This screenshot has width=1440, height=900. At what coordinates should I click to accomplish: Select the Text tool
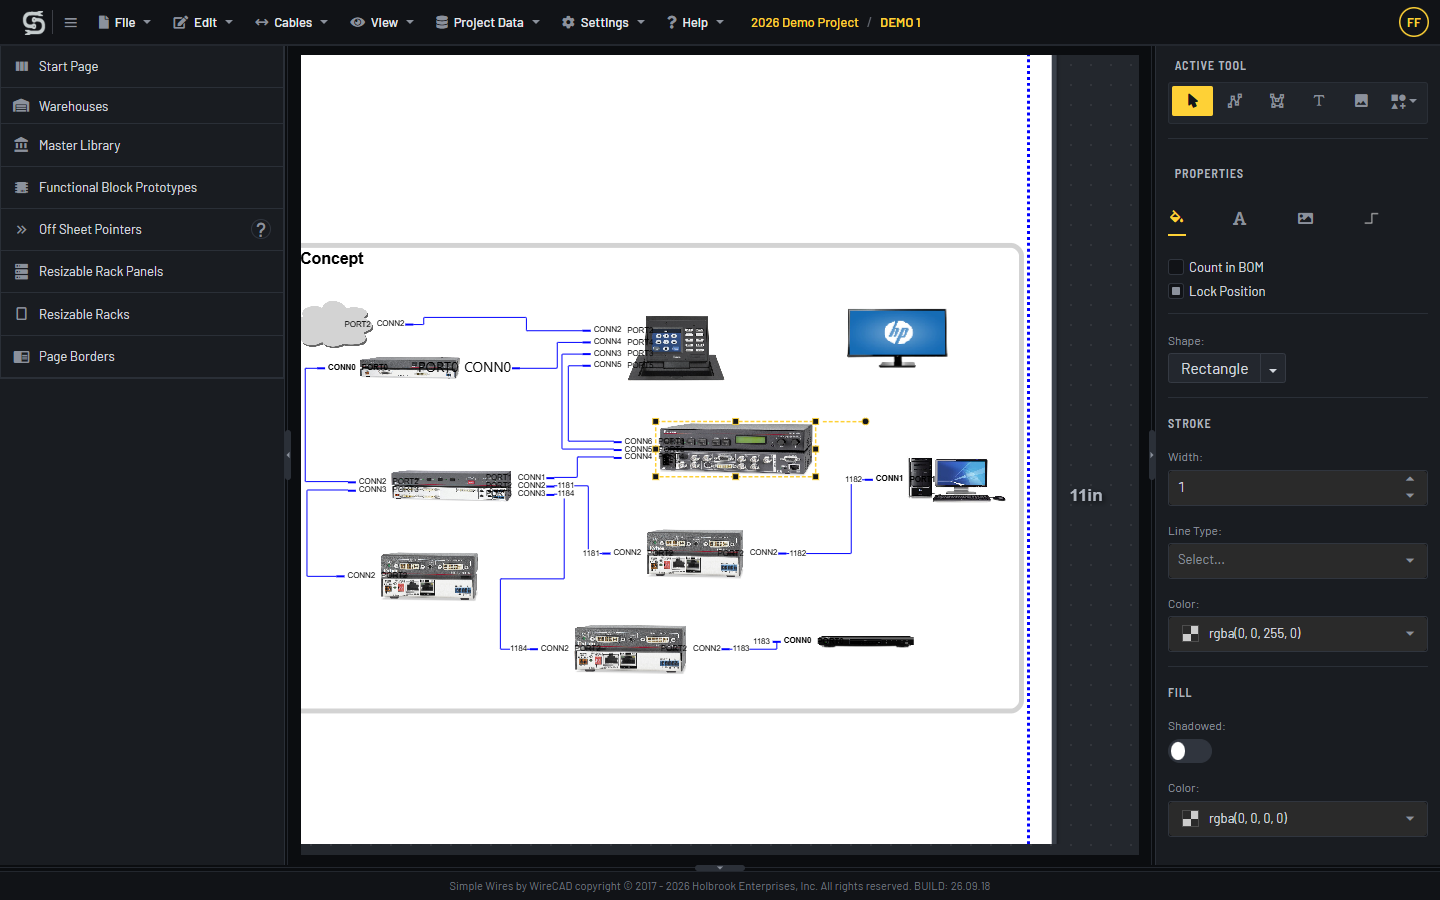pyautogui.click(x=1319, y=101)
